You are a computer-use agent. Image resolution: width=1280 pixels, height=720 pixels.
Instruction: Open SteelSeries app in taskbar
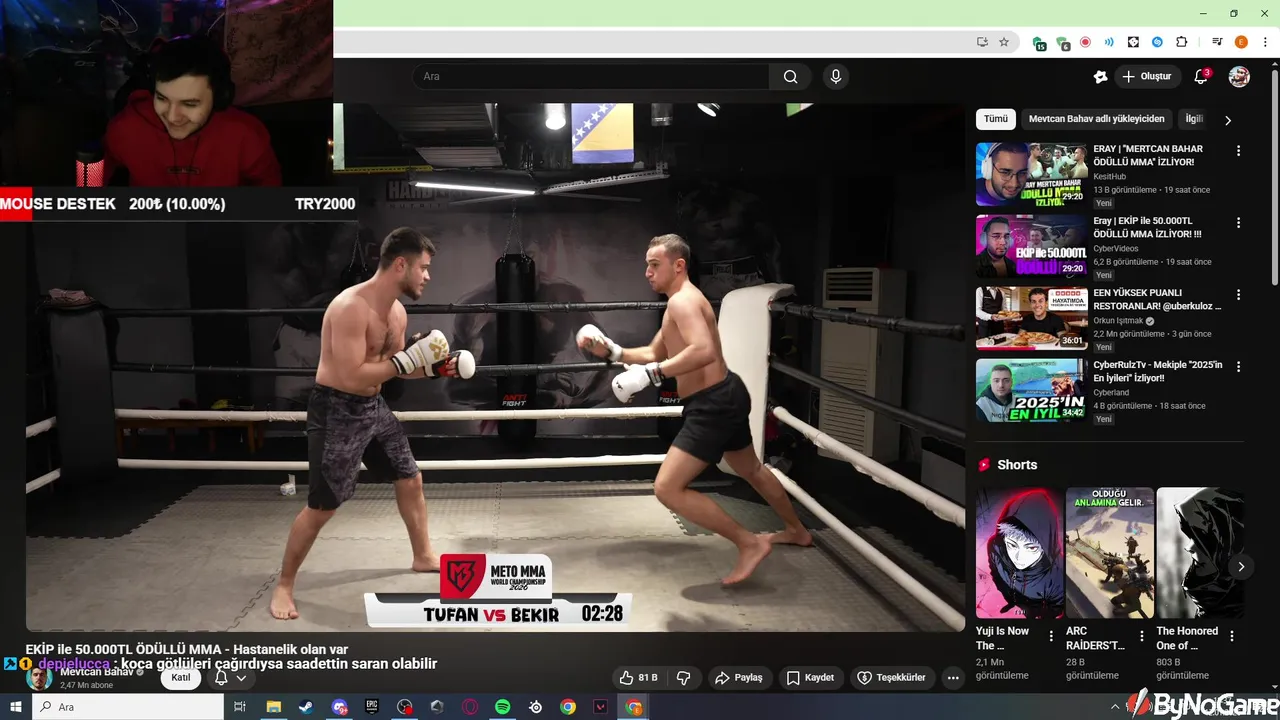point(536,707)
